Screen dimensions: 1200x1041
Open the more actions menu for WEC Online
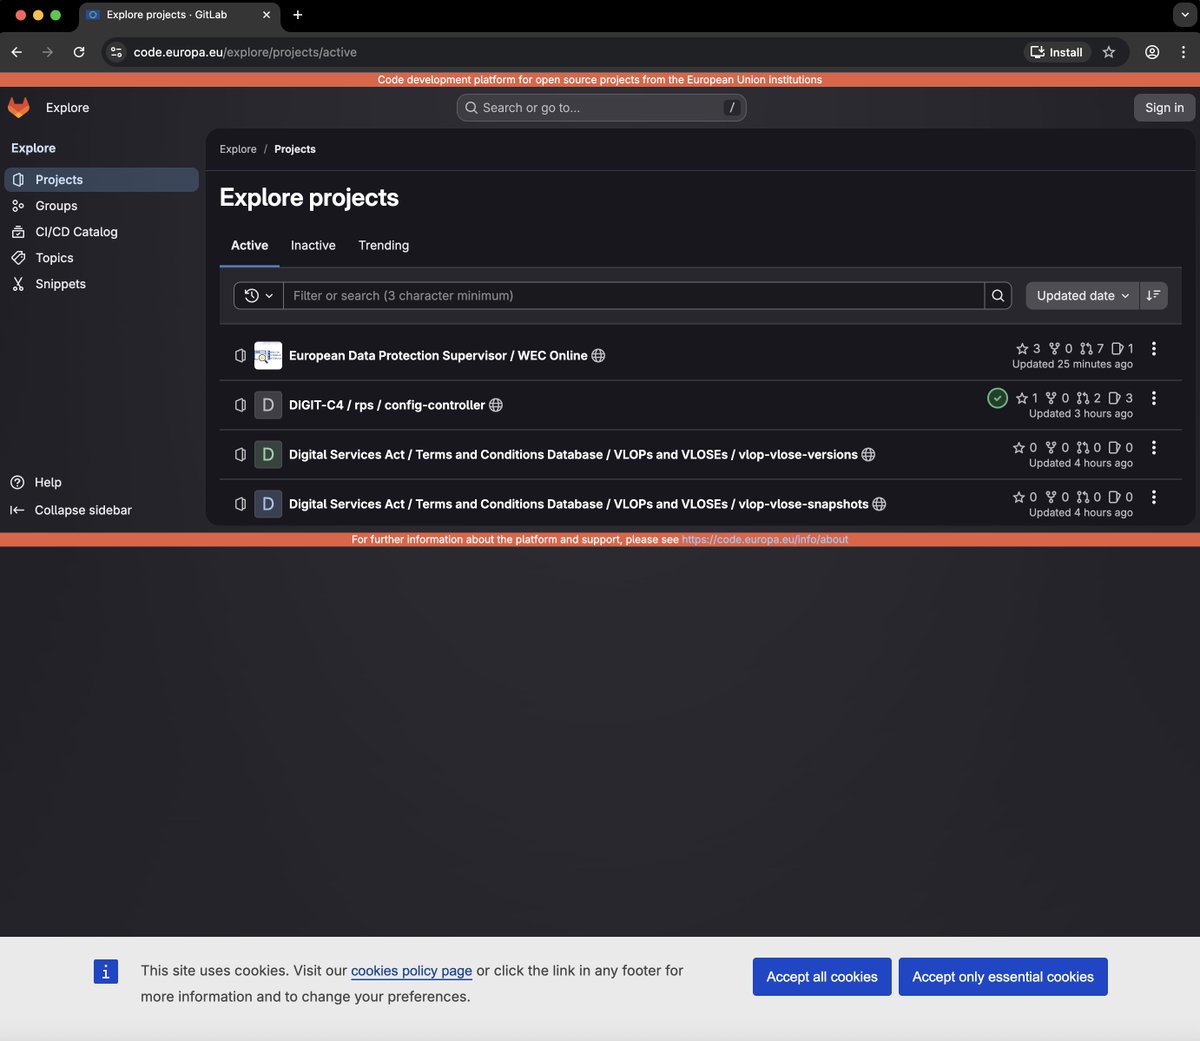[1154, 349]
